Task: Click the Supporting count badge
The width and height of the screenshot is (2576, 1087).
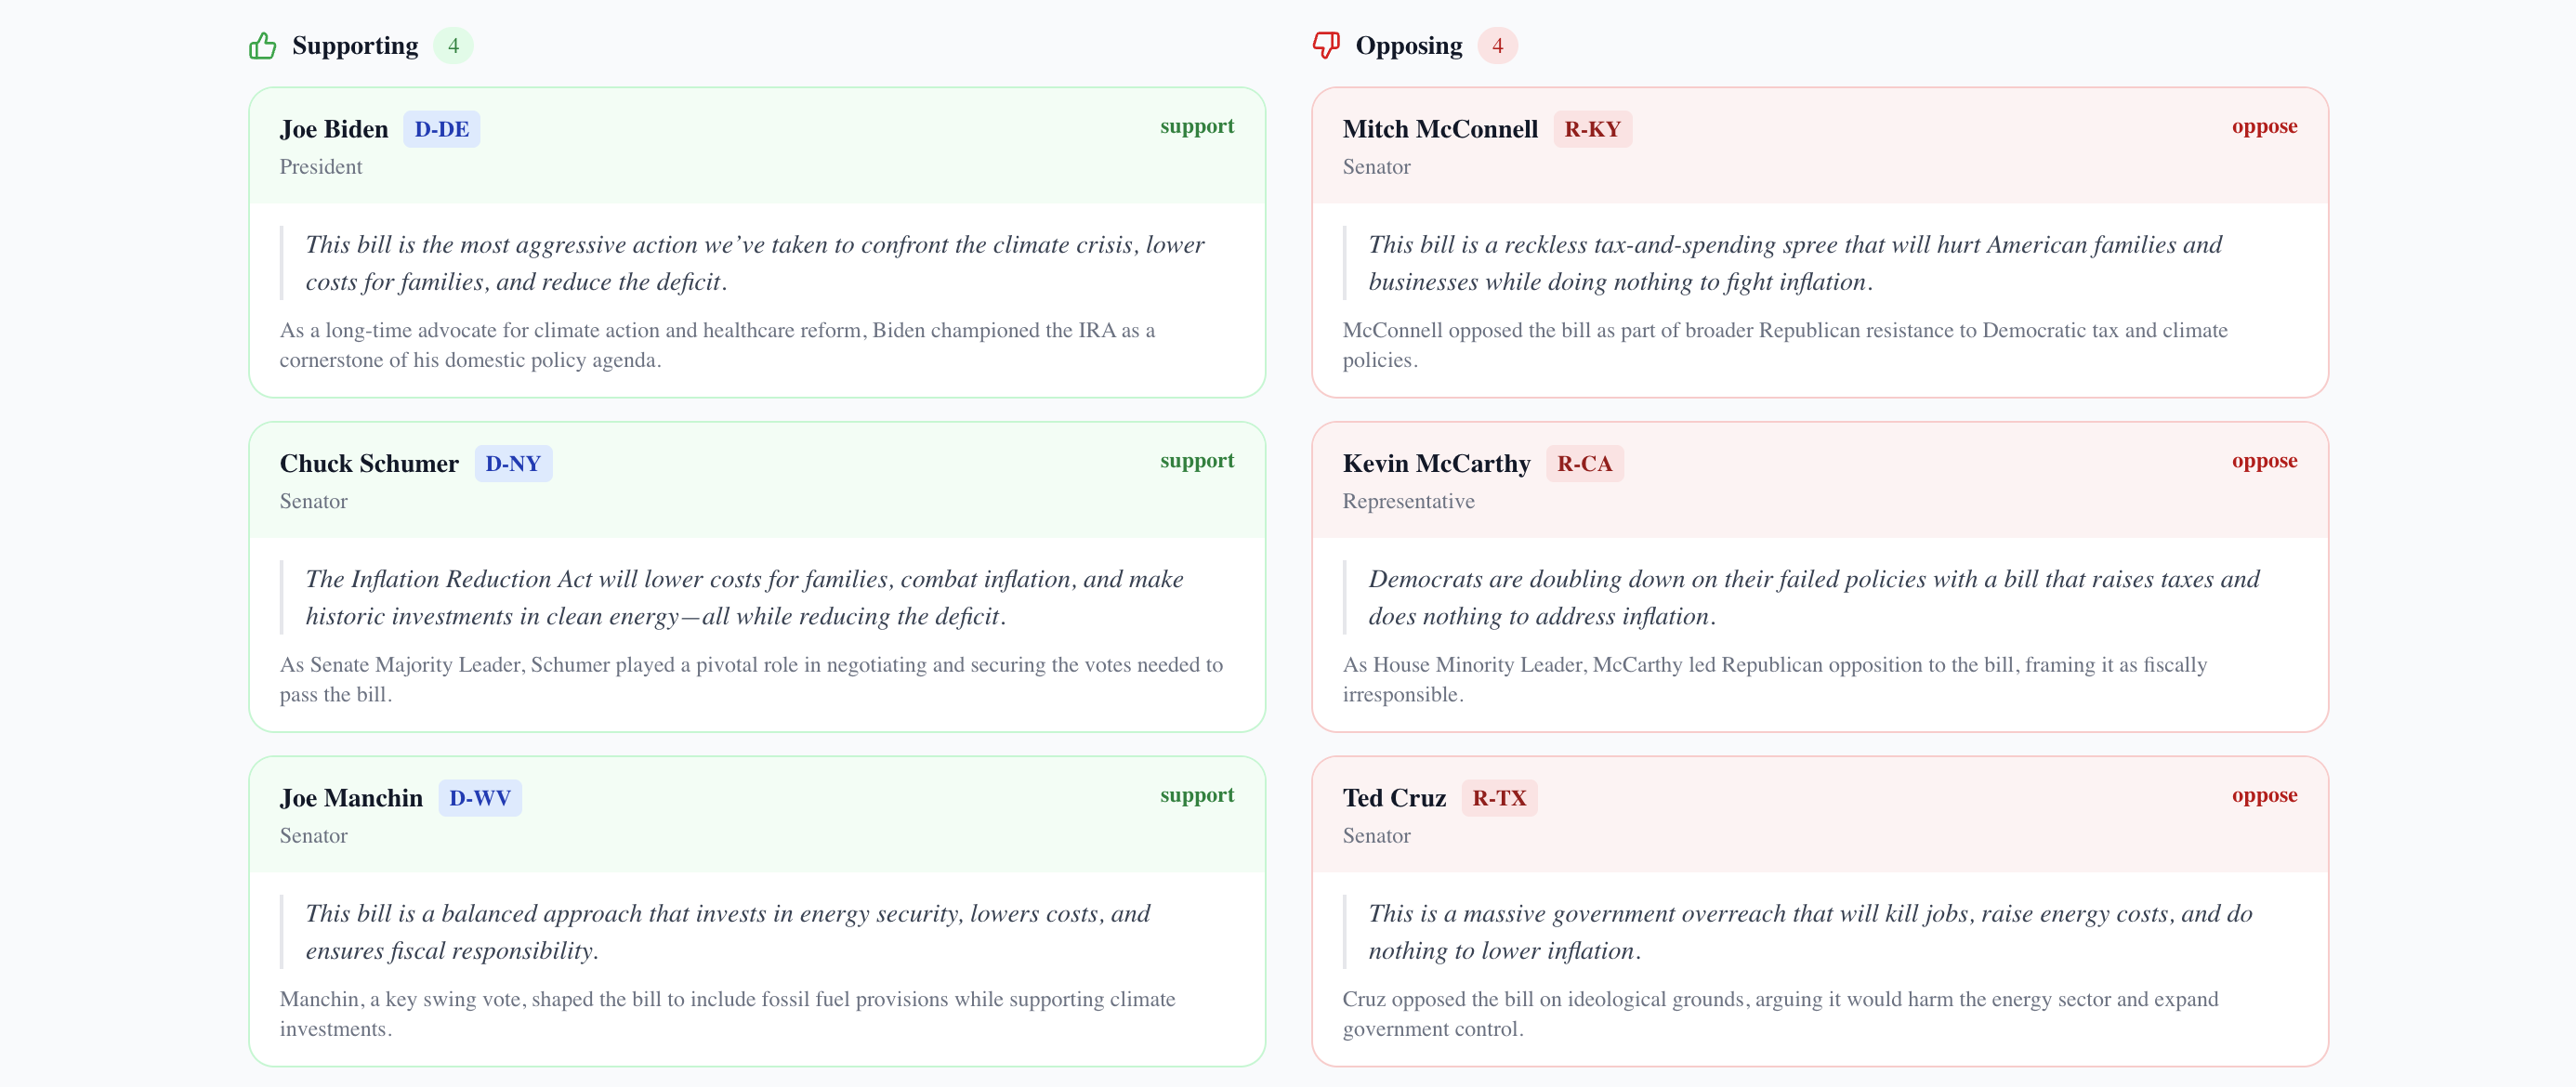Action: click(x=453, y=46)
